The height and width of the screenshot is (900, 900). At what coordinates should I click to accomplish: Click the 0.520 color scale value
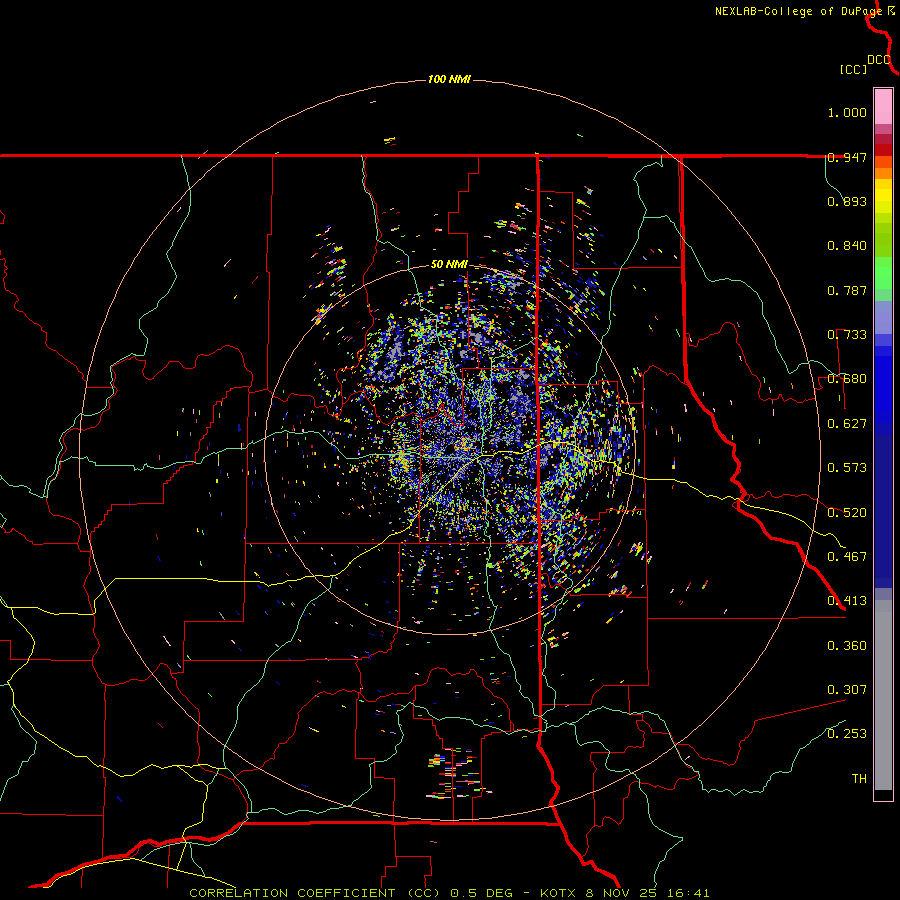847,513
